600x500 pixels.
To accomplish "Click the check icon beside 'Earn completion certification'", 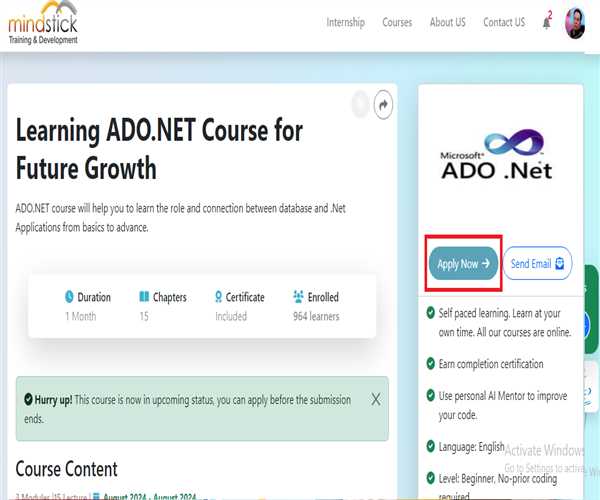I will [430, 363].
